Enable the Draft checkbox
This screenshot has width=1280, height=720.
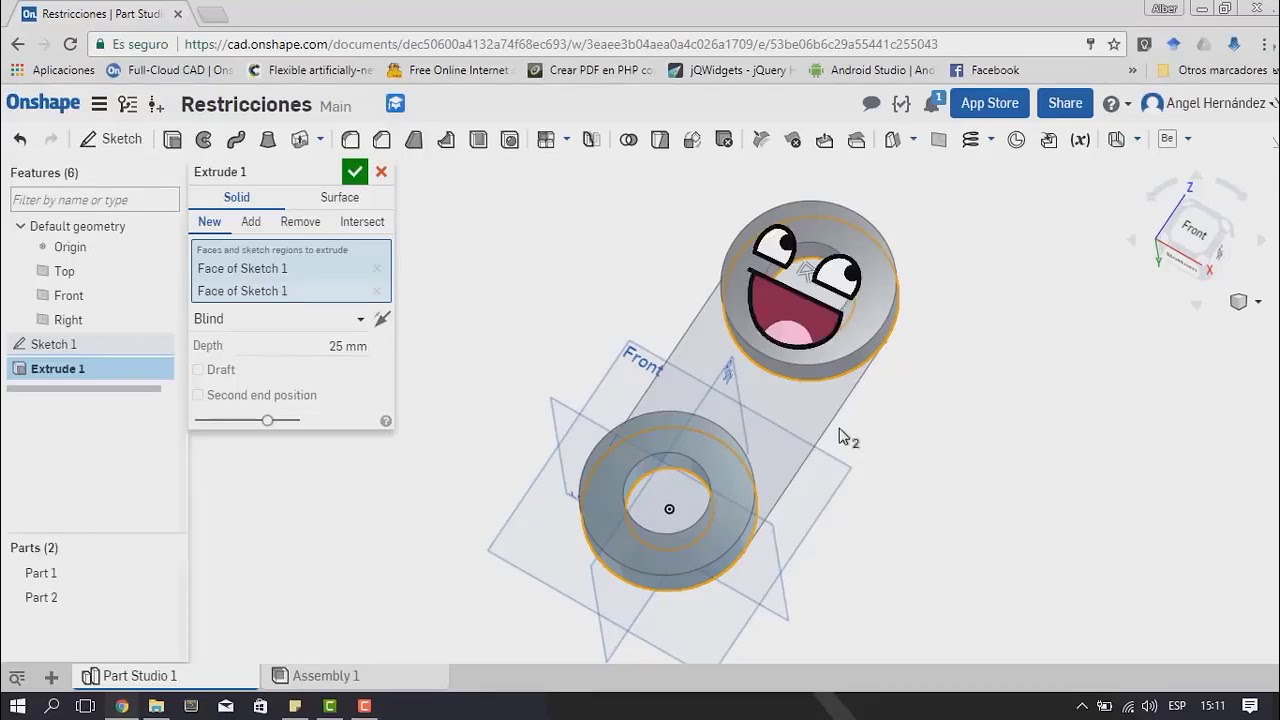(198, 370)
